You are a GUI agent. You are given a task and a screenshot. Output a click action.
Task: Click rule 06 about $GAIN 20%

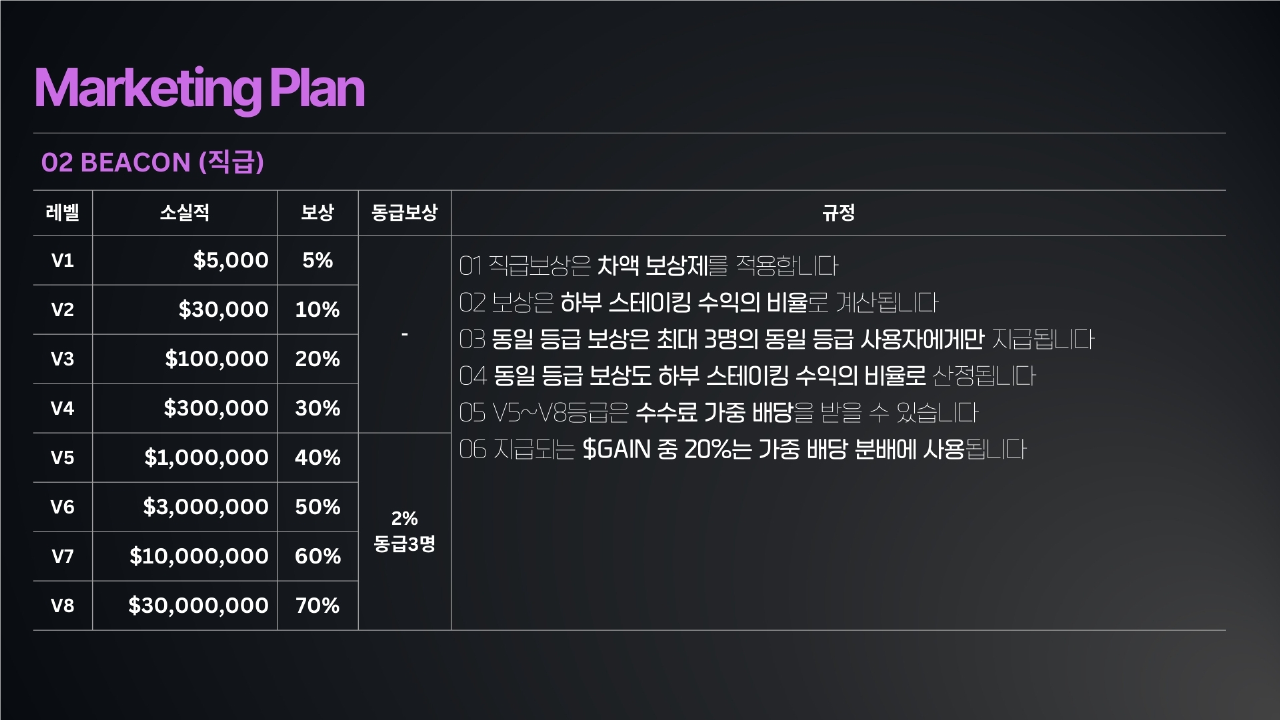point(743,450)
